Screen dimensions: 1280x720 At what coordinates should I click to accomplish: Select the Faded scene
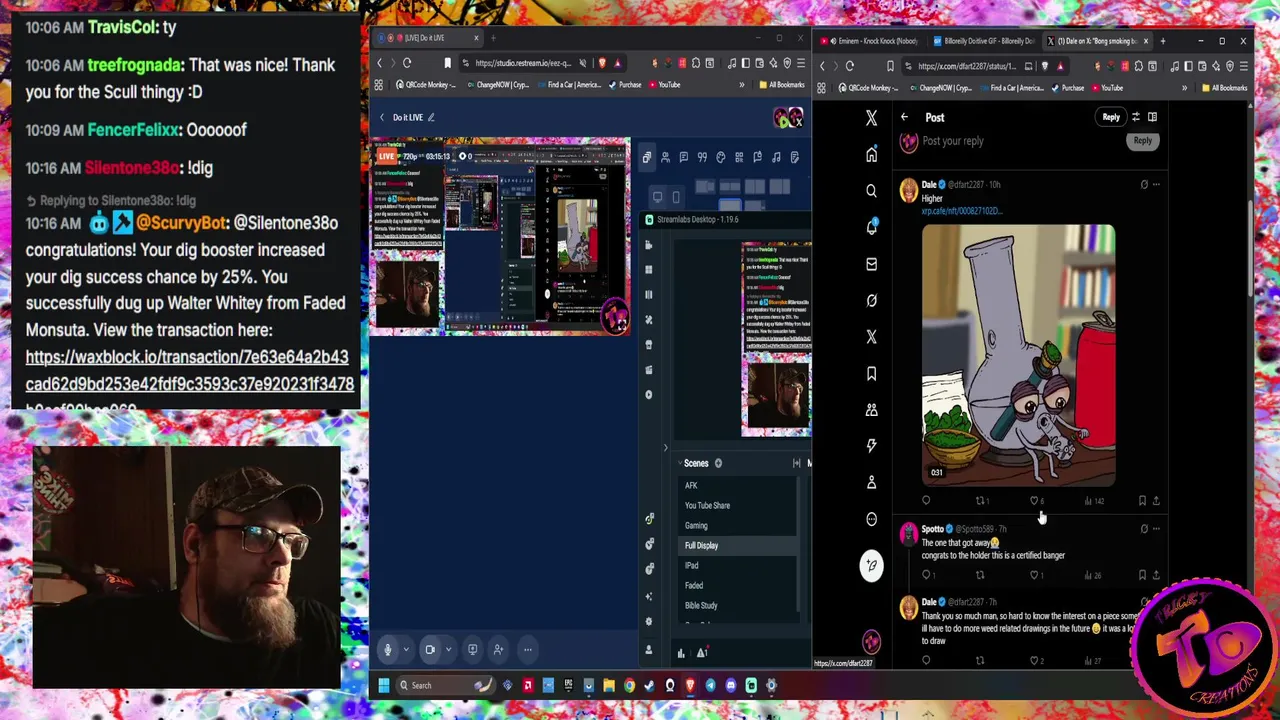coord(694,585)
